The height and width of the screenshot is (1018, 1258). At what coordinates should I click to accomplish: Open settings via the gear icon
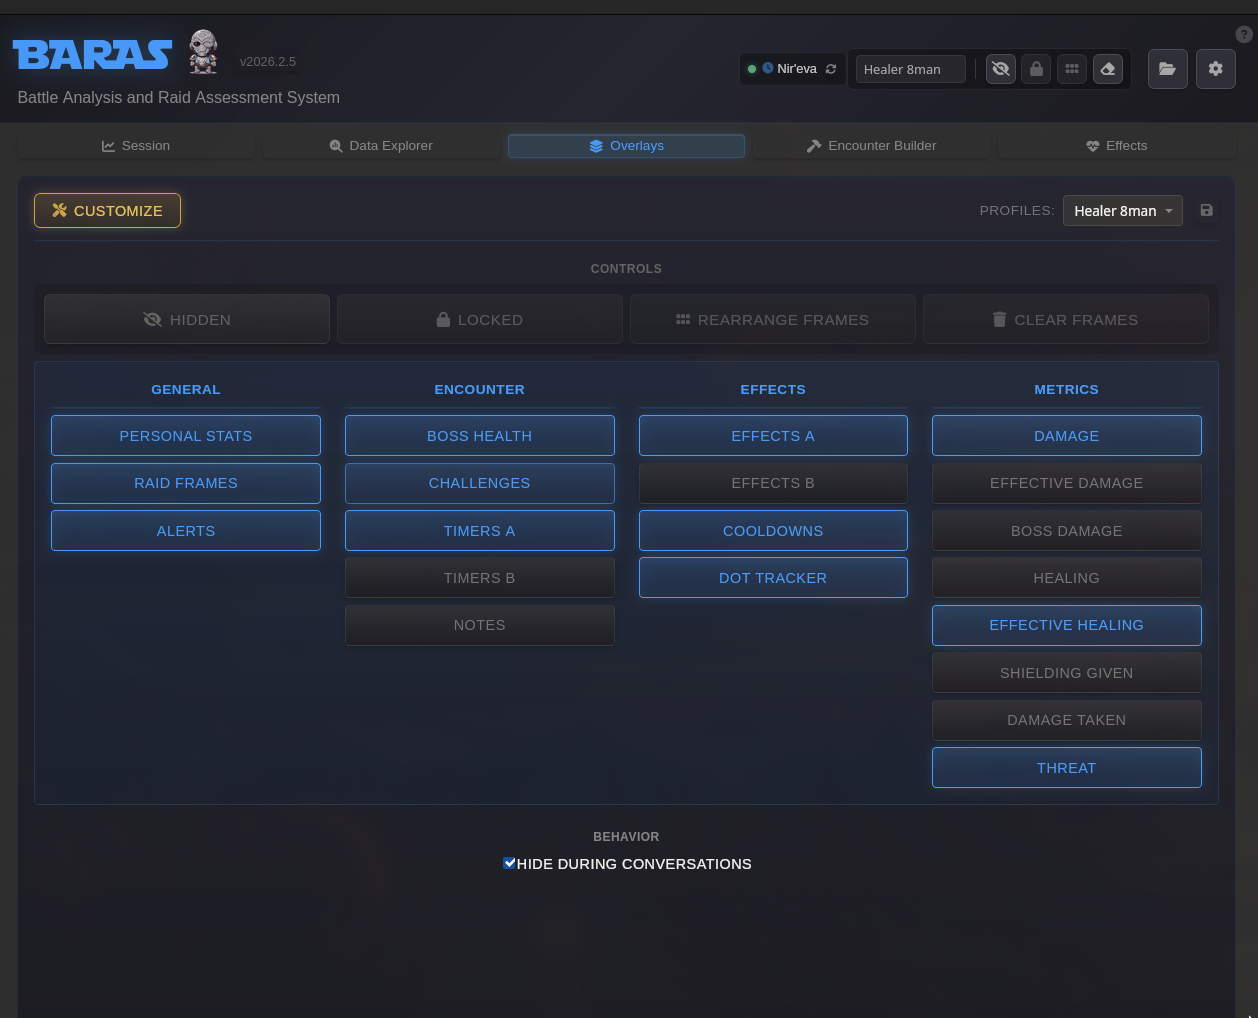[1215, 68]
